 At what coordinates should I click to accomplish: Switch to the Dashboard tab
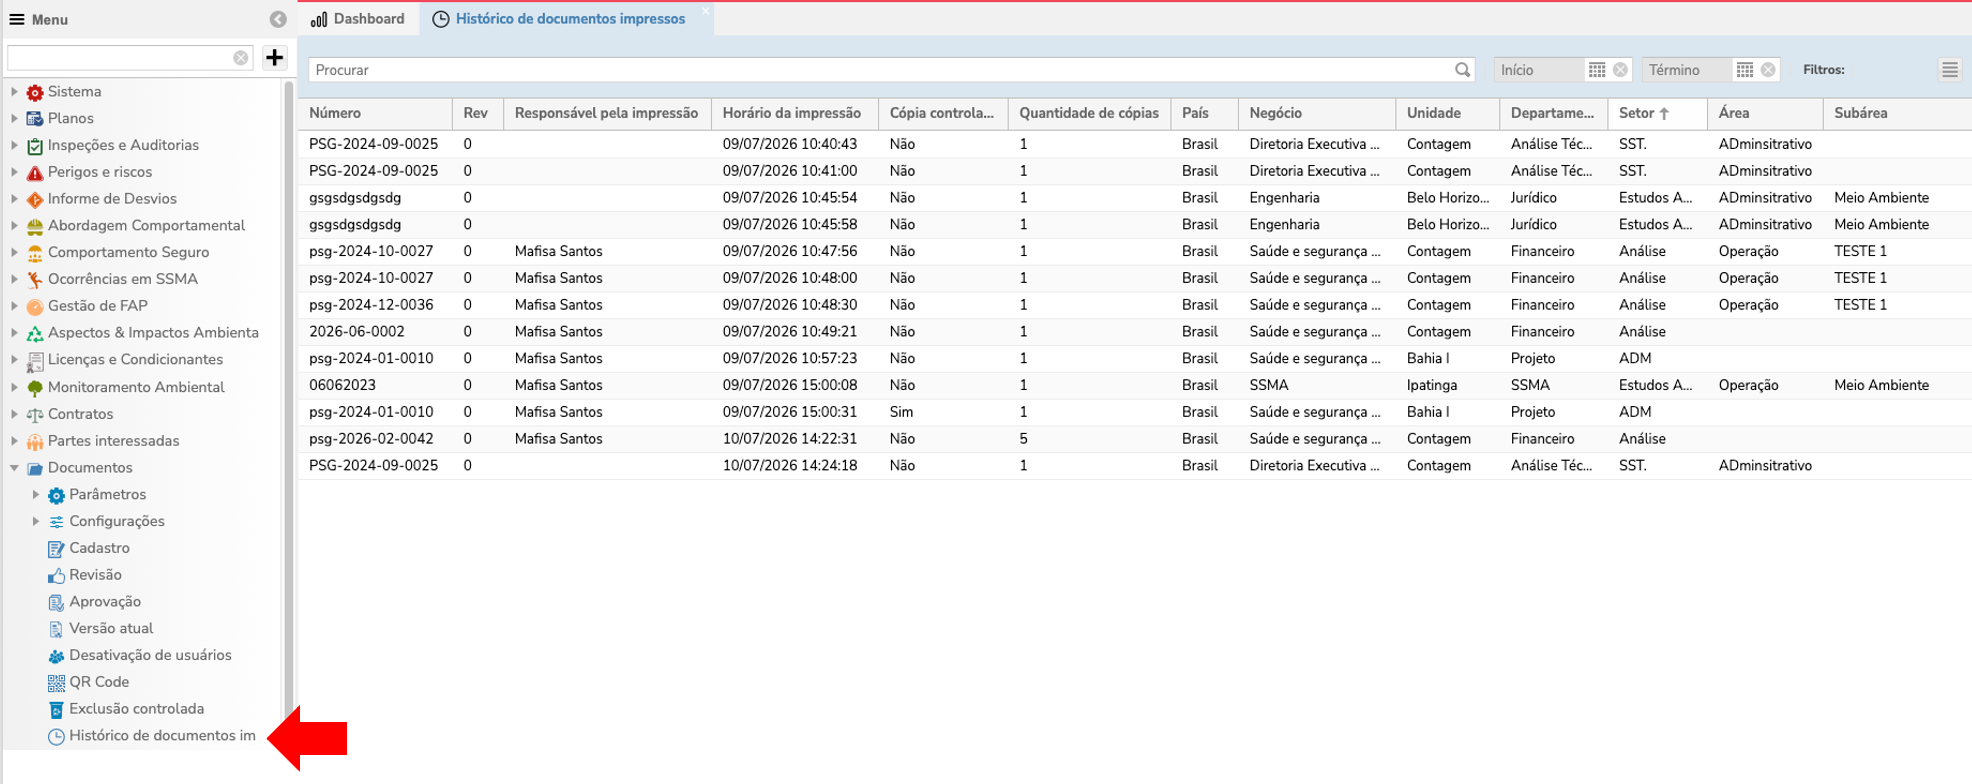(358, 19)
